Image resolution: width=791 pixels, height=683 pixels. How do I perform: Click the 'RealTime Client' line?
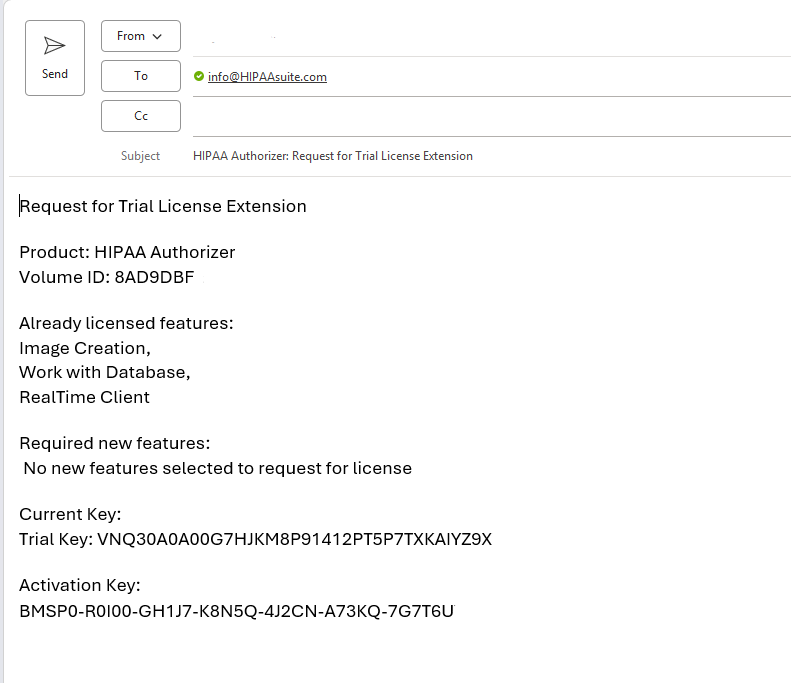84,397
